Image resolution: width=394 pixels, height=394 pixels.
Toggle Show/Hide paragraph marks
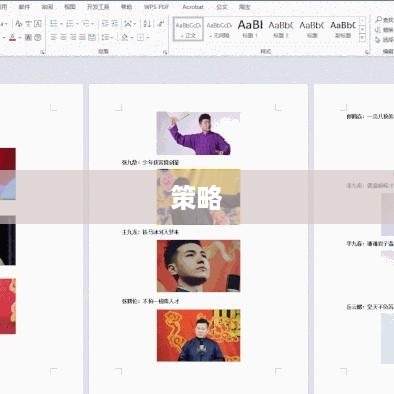point(161,24)
